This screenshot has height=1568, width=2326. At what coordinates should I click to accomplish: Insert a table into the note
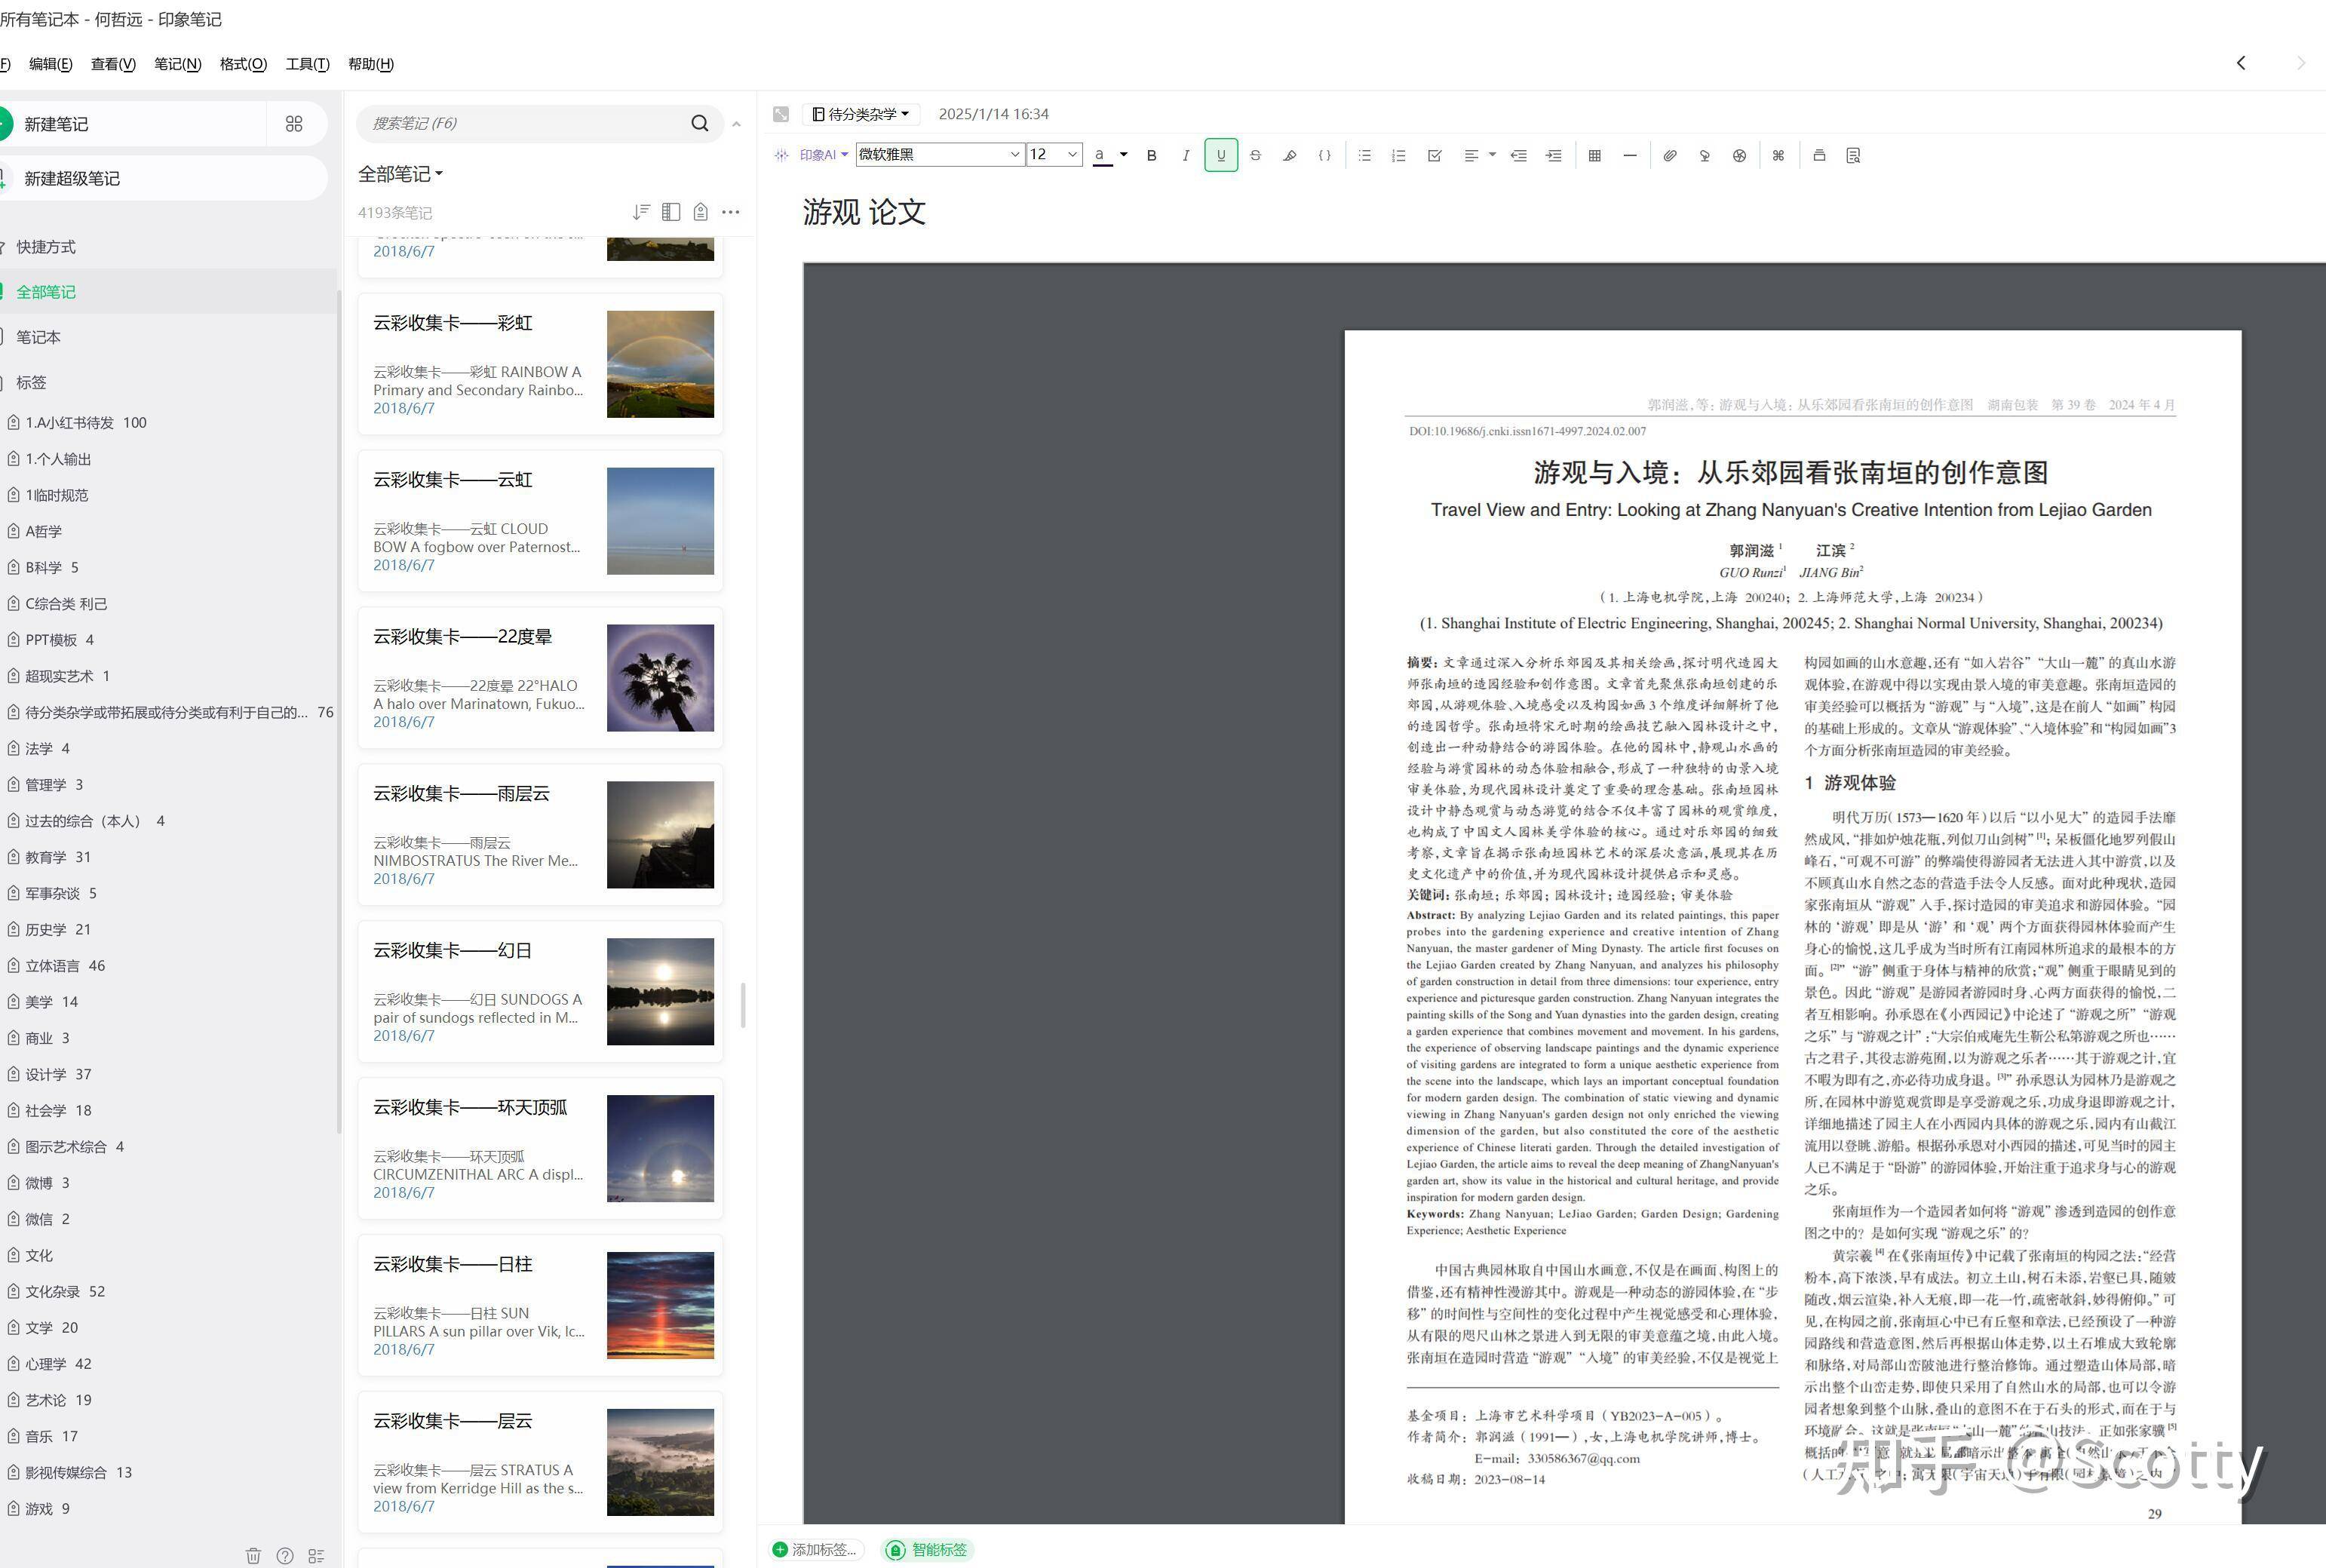pos(1595,155)
